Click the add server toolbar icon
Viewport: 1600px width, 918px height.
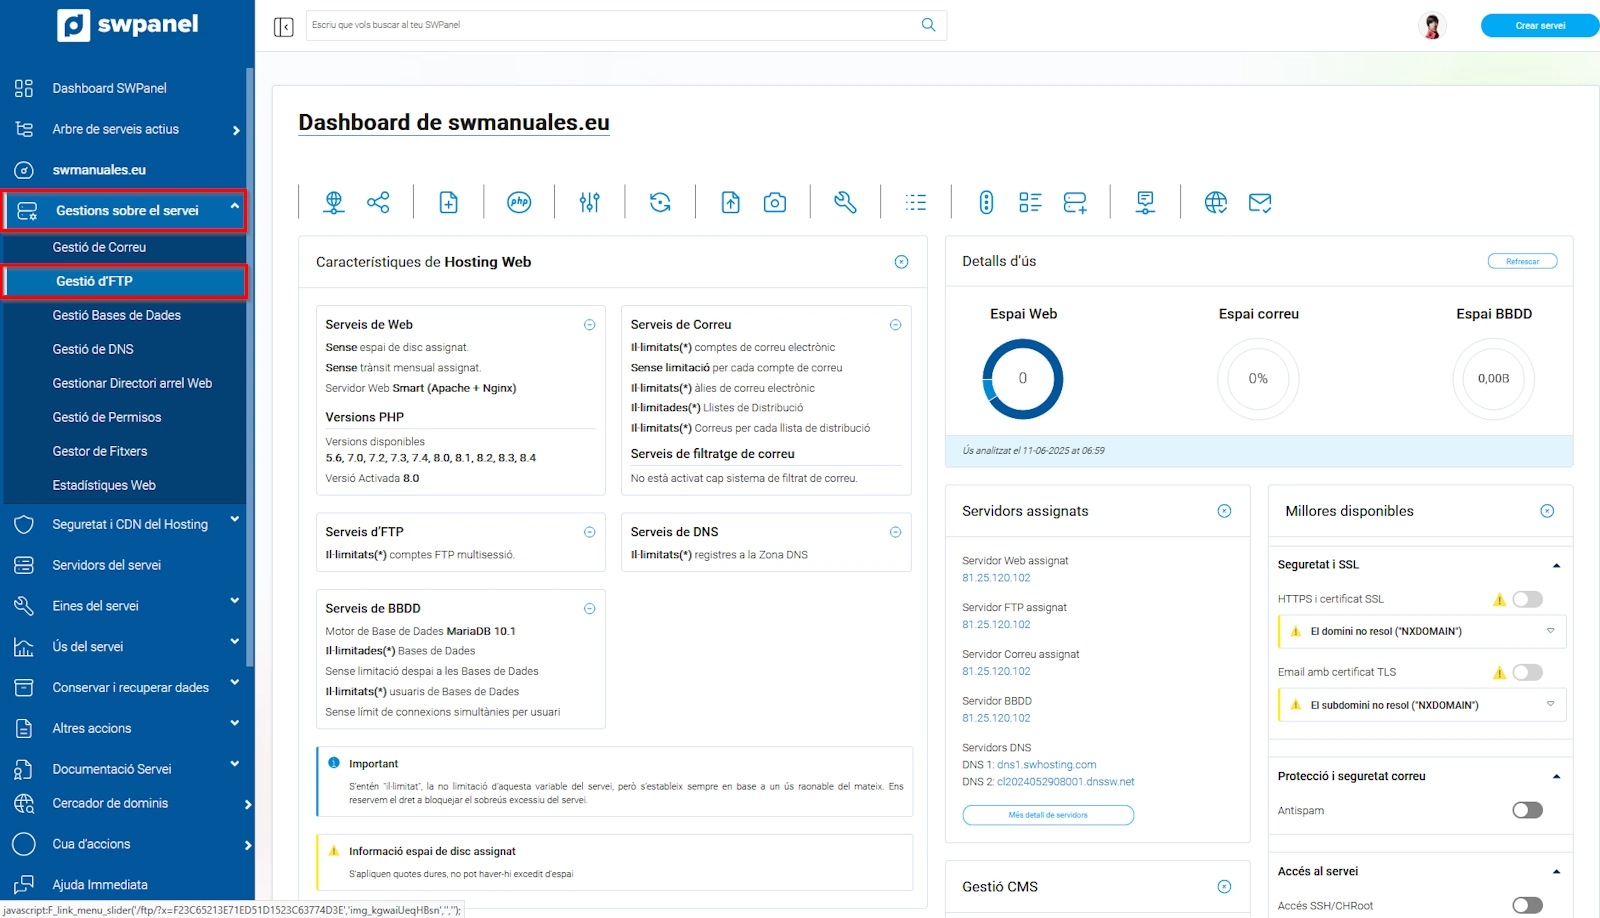(1075, 202)
